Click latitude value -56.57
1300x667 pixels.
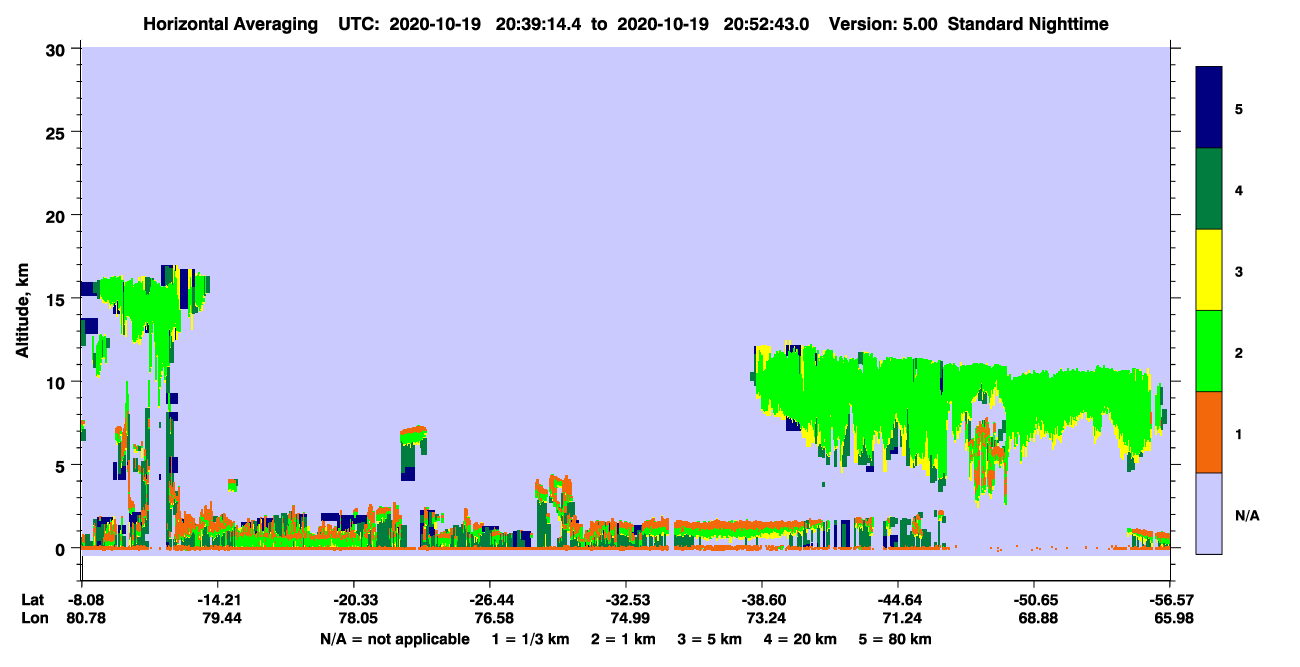click(1169, 600)
